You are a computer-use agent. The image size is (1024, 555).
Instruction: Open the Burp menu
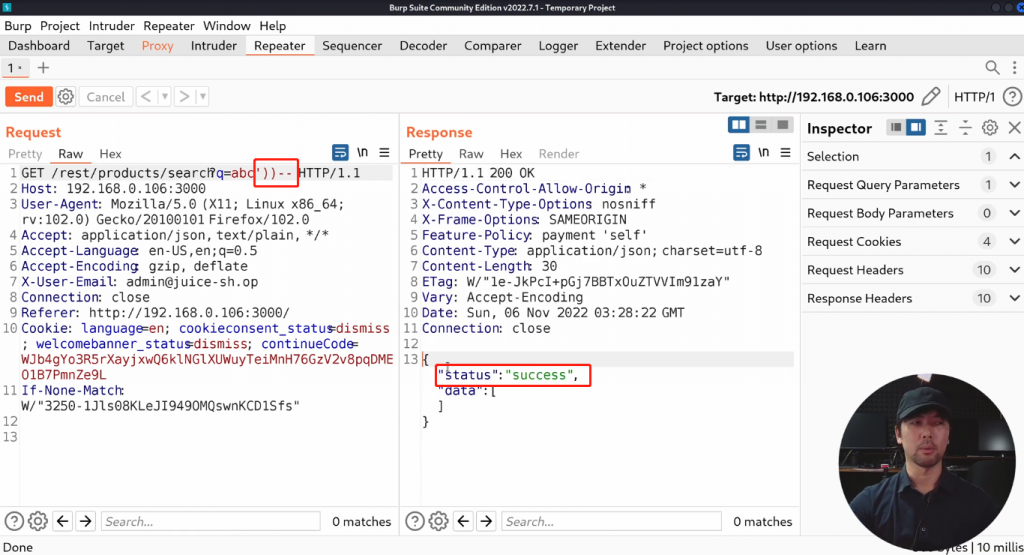18,26
